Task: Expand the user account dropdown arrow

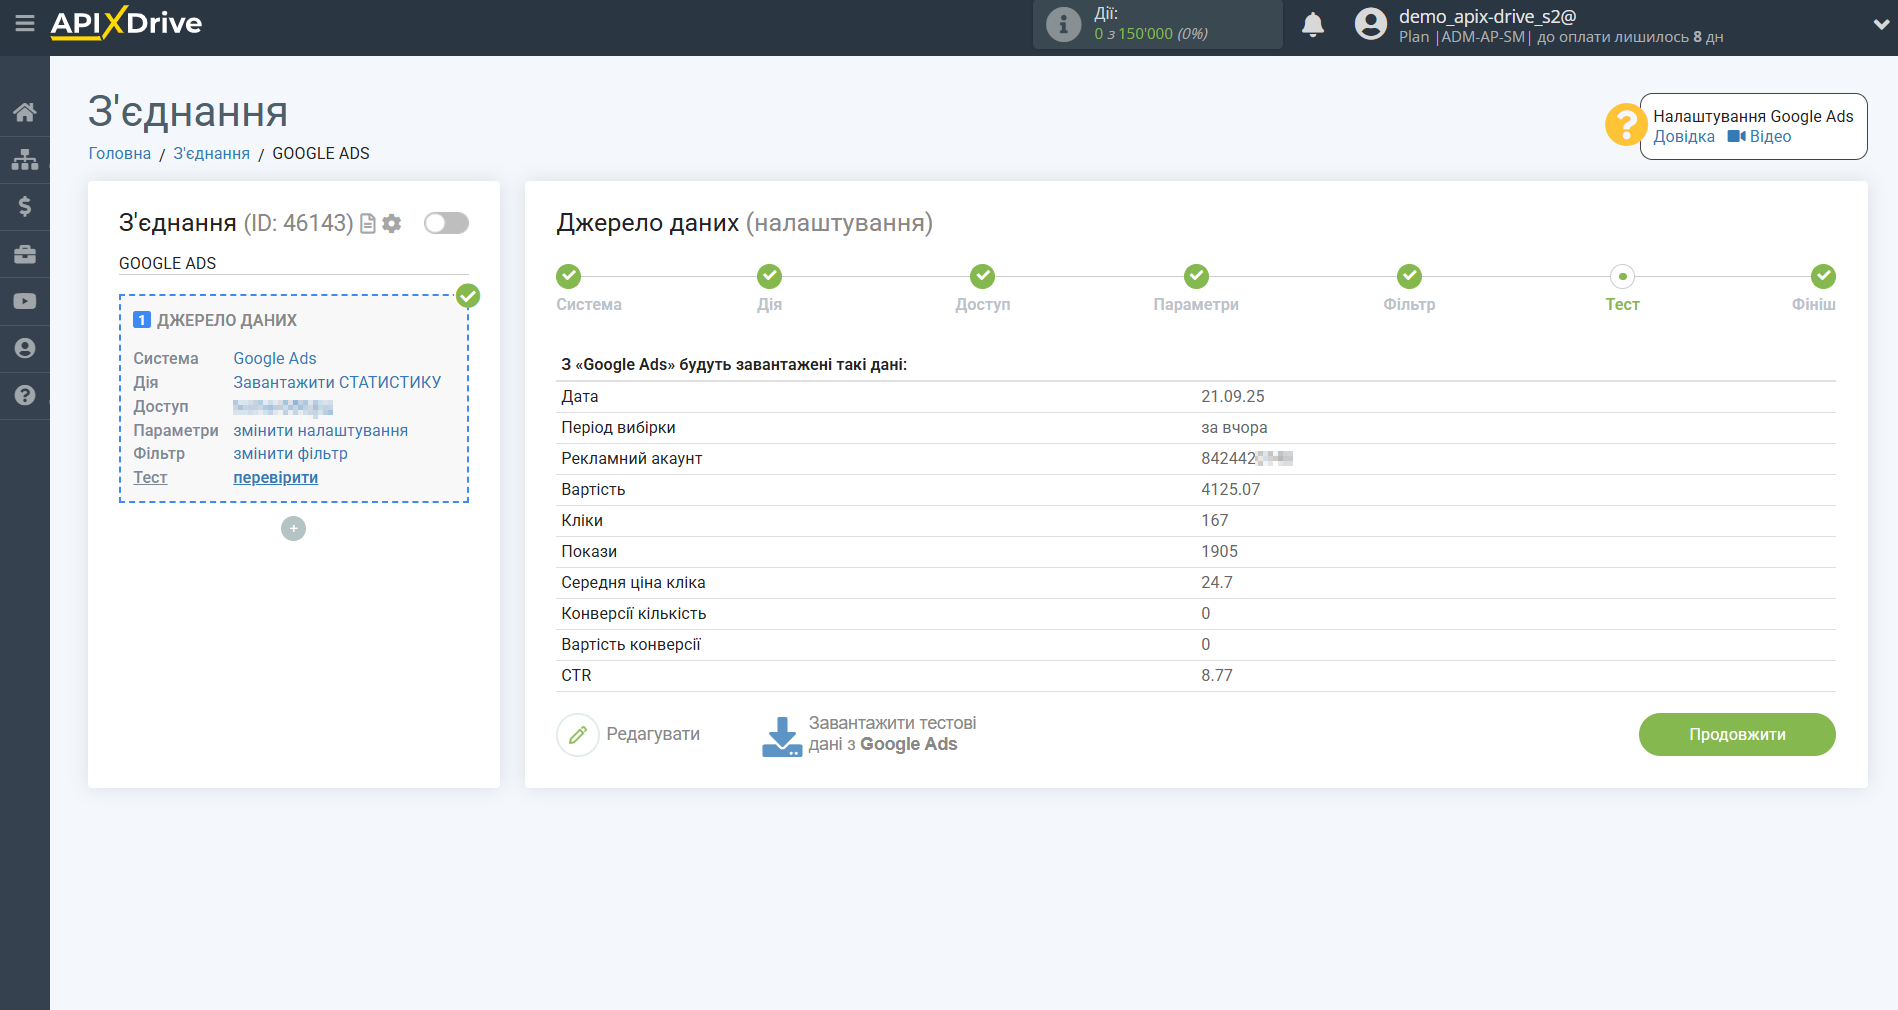Action: click(x=1880, y=25)
